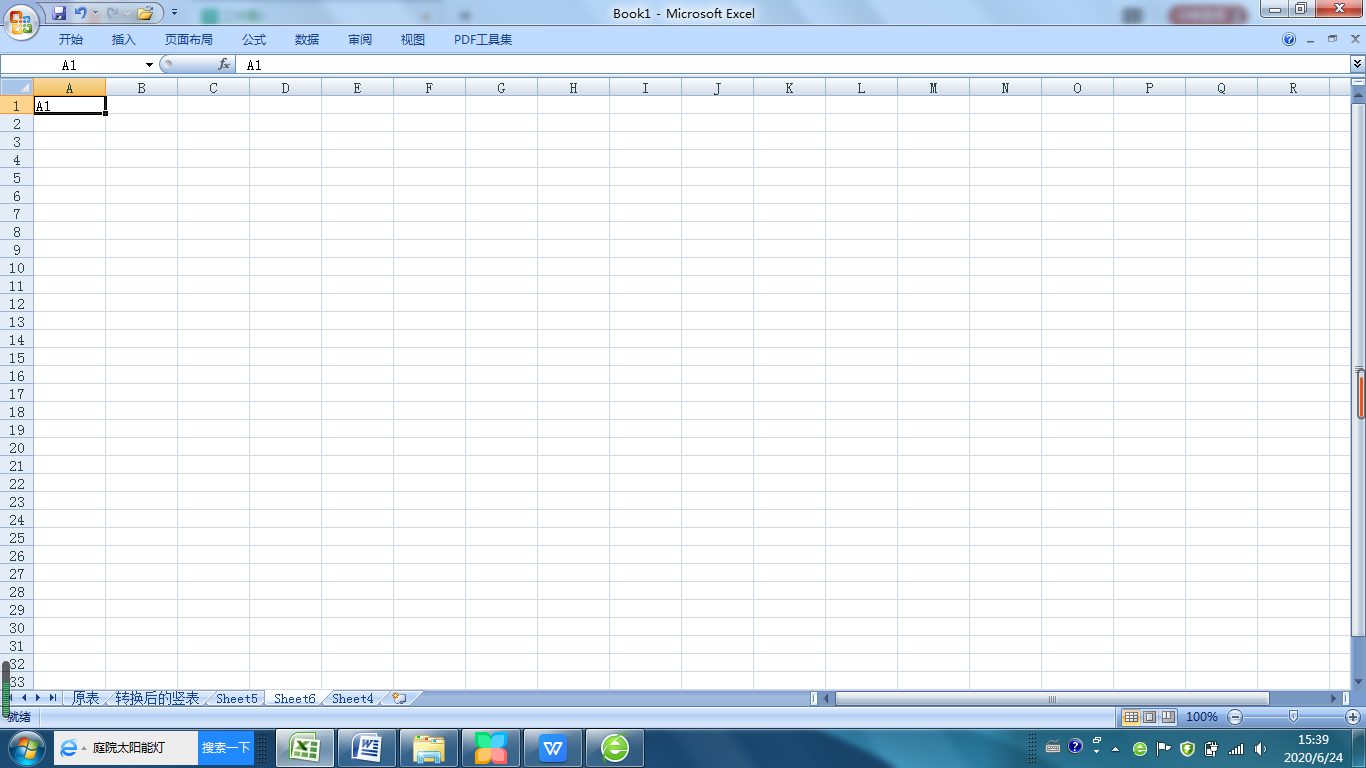
Task: Open the colorful four-petal taskbar app
Action: 491,748
